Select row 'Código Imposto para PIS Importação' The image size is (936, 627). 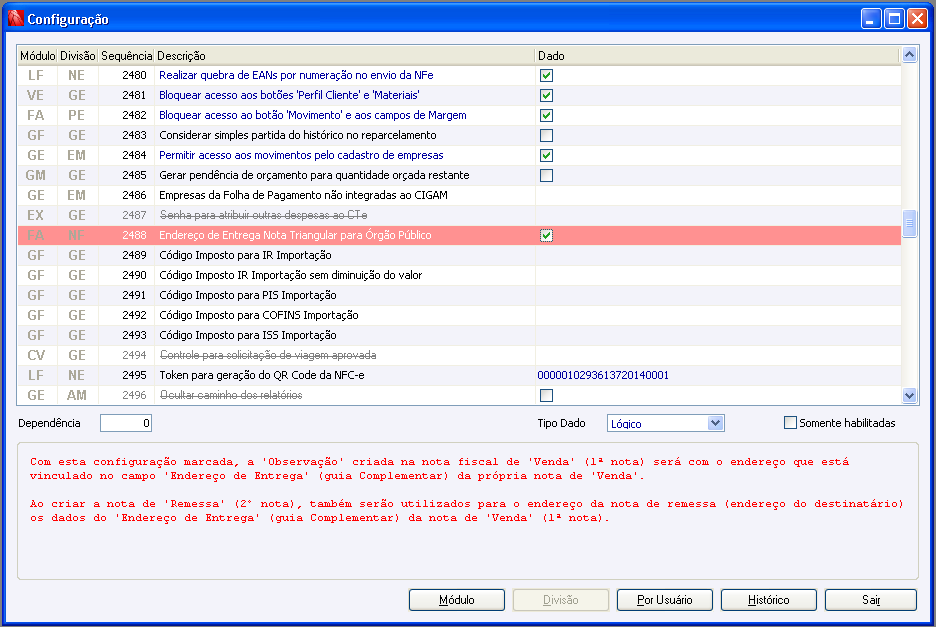click(x=459, y=296)
